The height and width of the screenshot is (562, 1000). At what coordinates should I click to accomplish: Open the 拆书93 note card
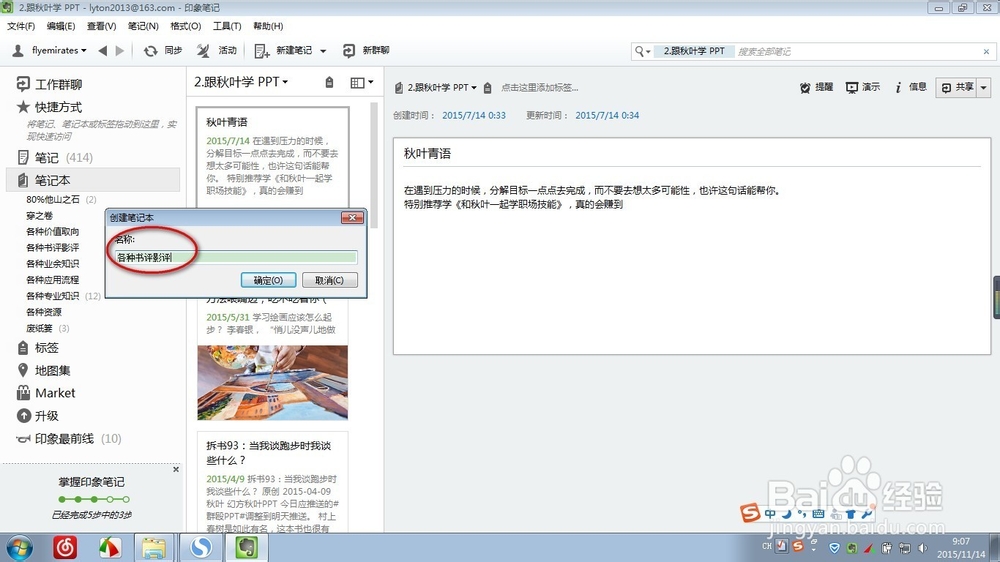(x=272, y=483)
